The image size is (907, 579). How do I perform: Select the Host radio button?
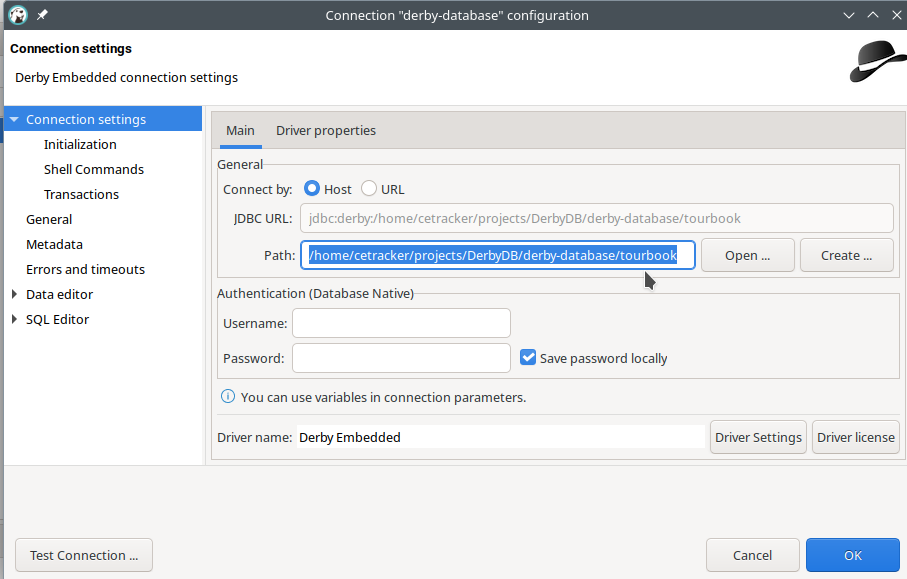(312, 189)
